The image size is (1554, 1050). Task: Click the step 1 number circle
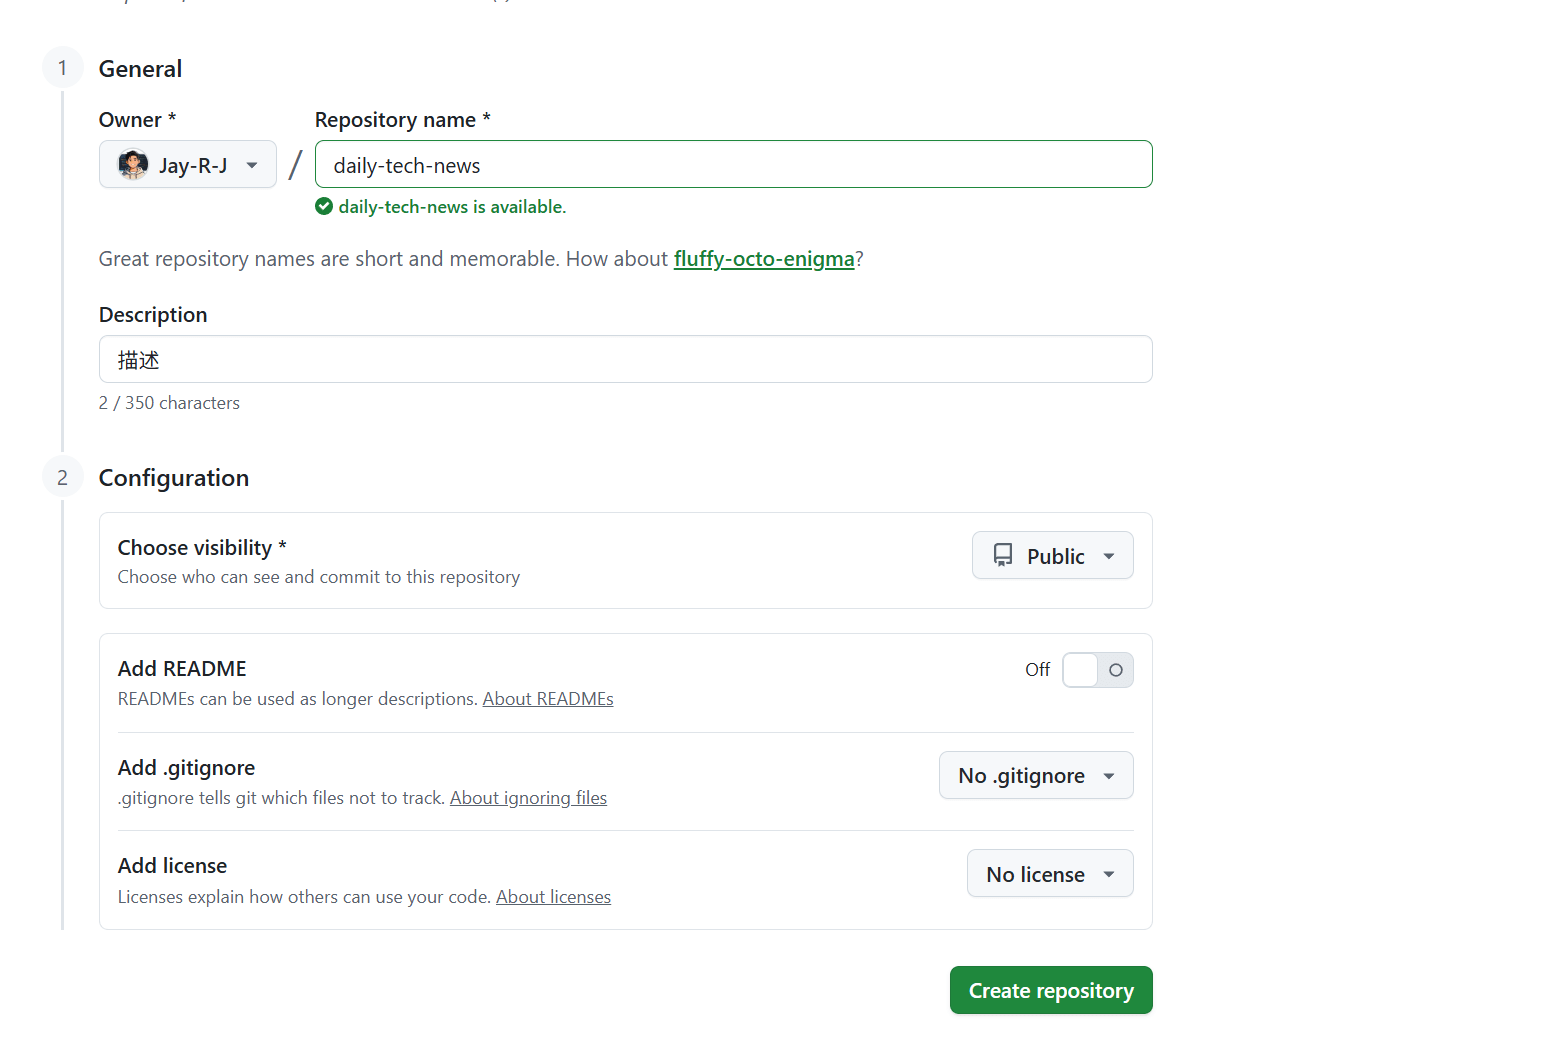pos(62,68)
